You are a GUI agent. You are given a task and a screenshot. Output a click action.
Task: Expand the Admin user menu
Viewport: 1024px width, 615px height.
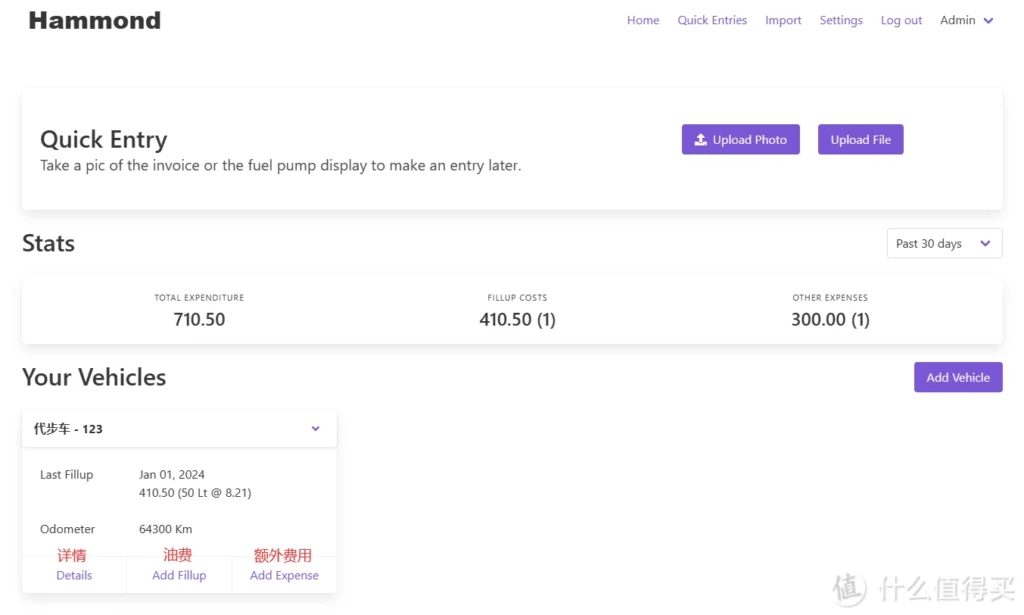(967, 20)
